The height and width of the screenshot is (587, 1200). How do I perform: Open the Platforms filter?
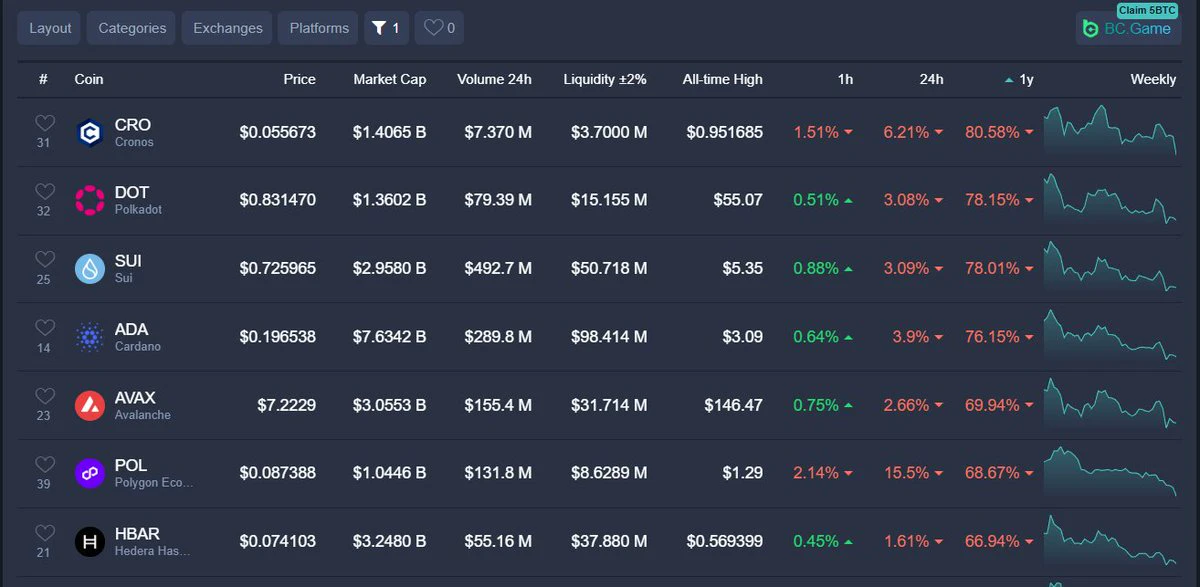319,28
